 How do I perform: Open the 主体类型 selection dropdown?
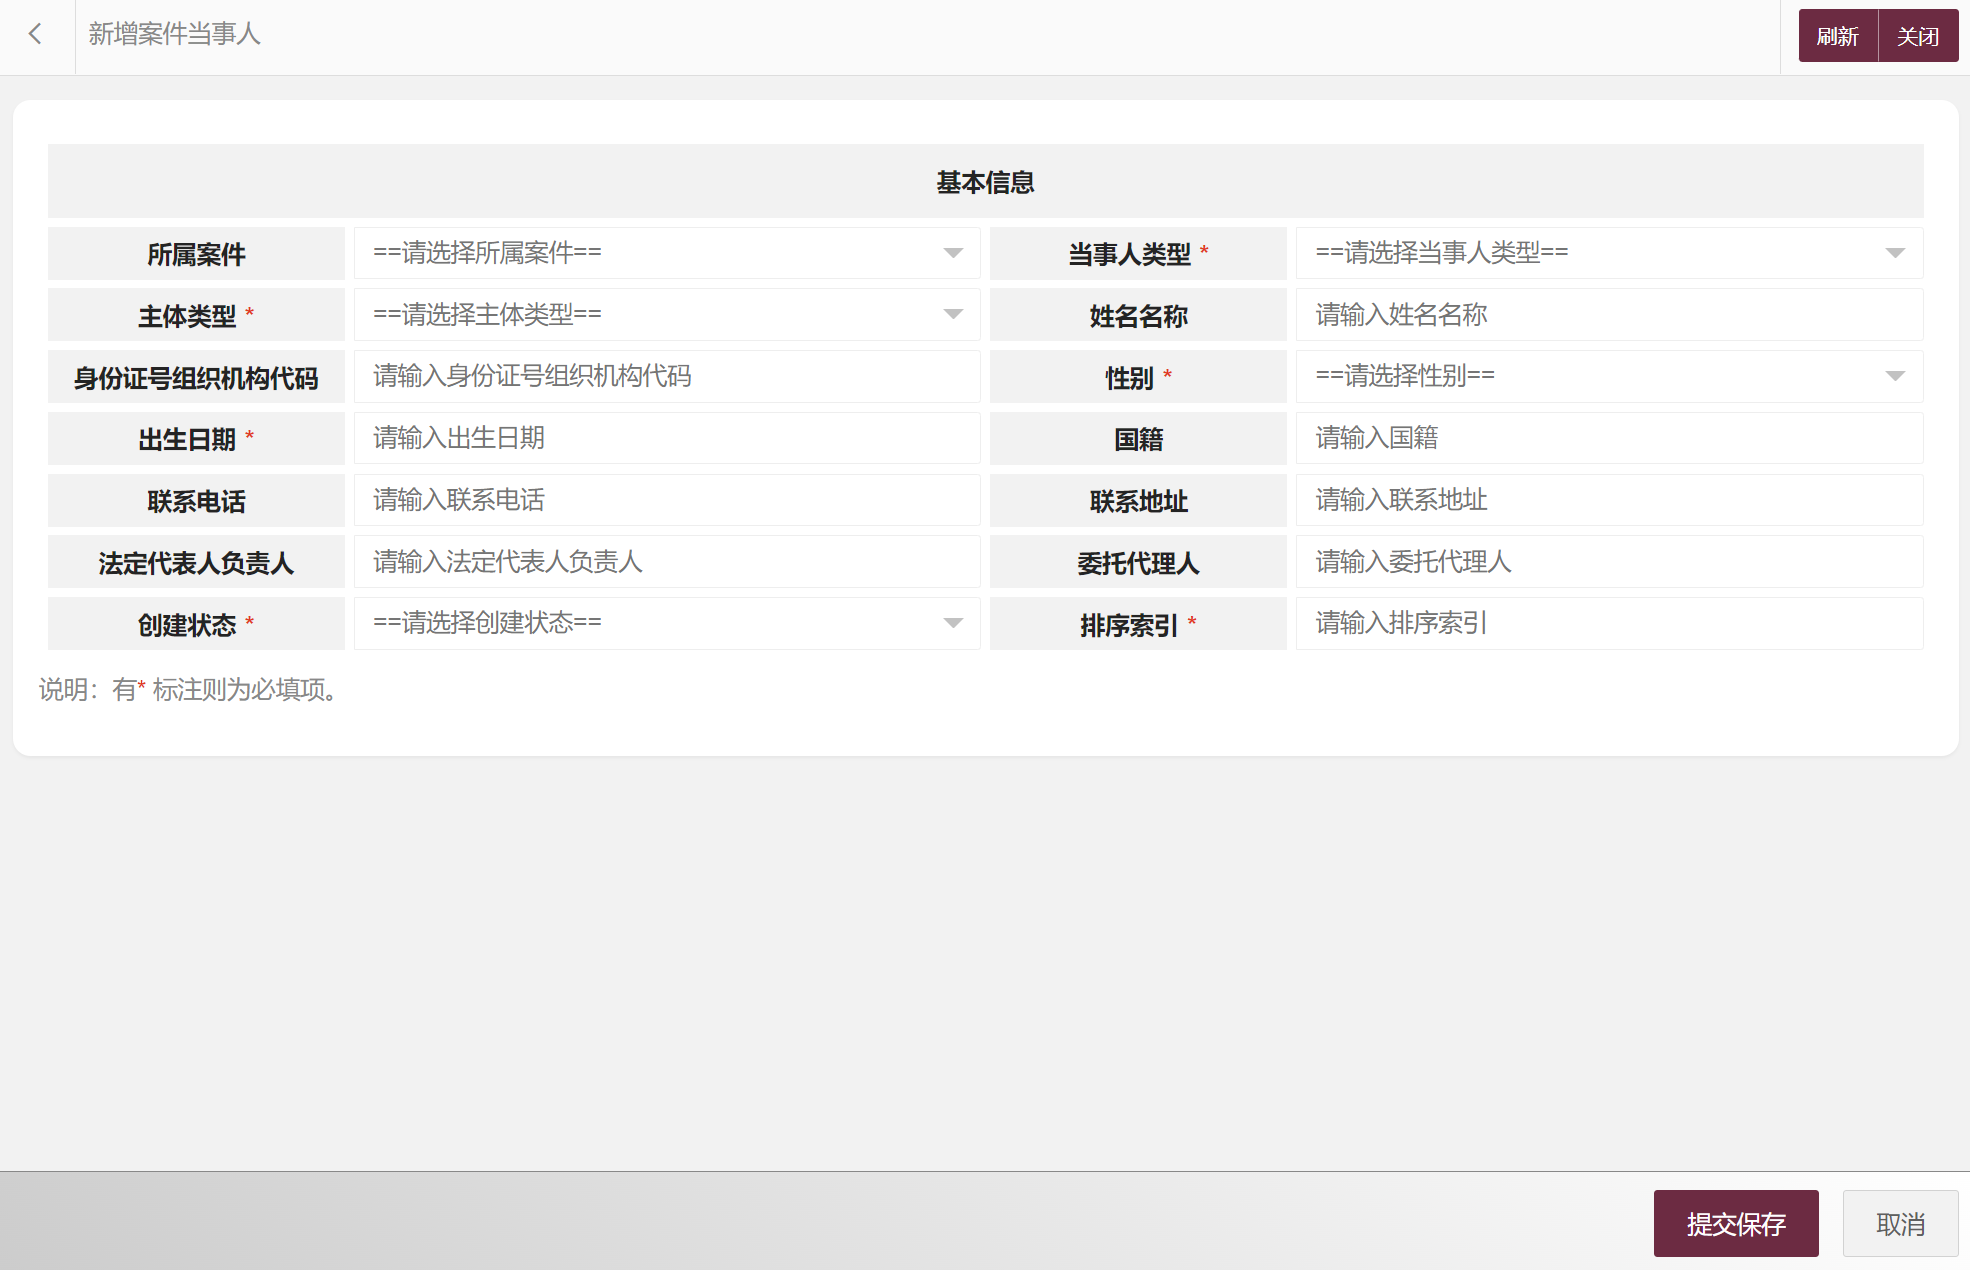(x=666, y=315)
